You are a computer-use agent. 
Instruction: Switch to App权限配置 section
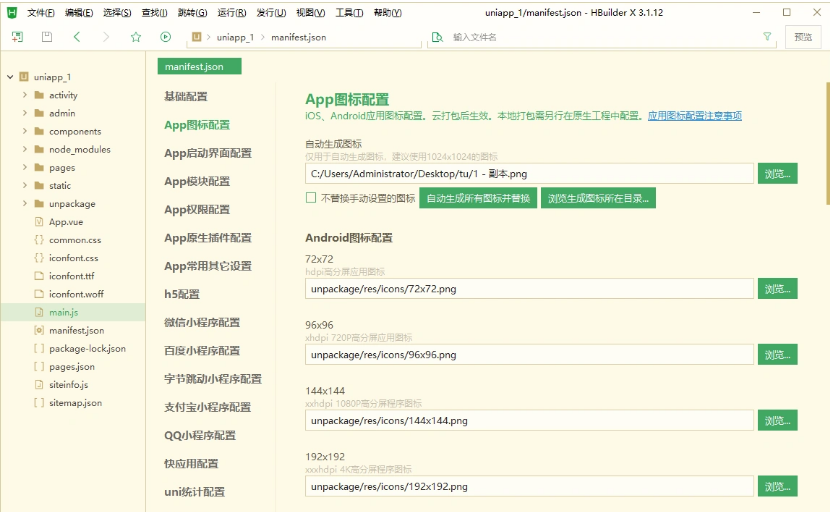click(x=197, y=210)
